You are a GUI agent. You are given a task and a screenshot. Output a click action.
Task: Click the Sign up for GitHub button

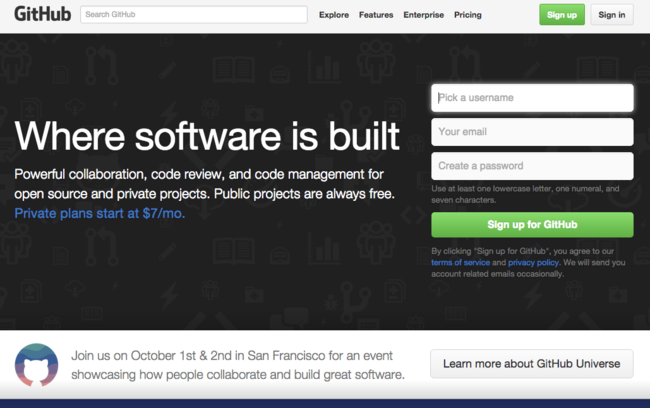532,225
